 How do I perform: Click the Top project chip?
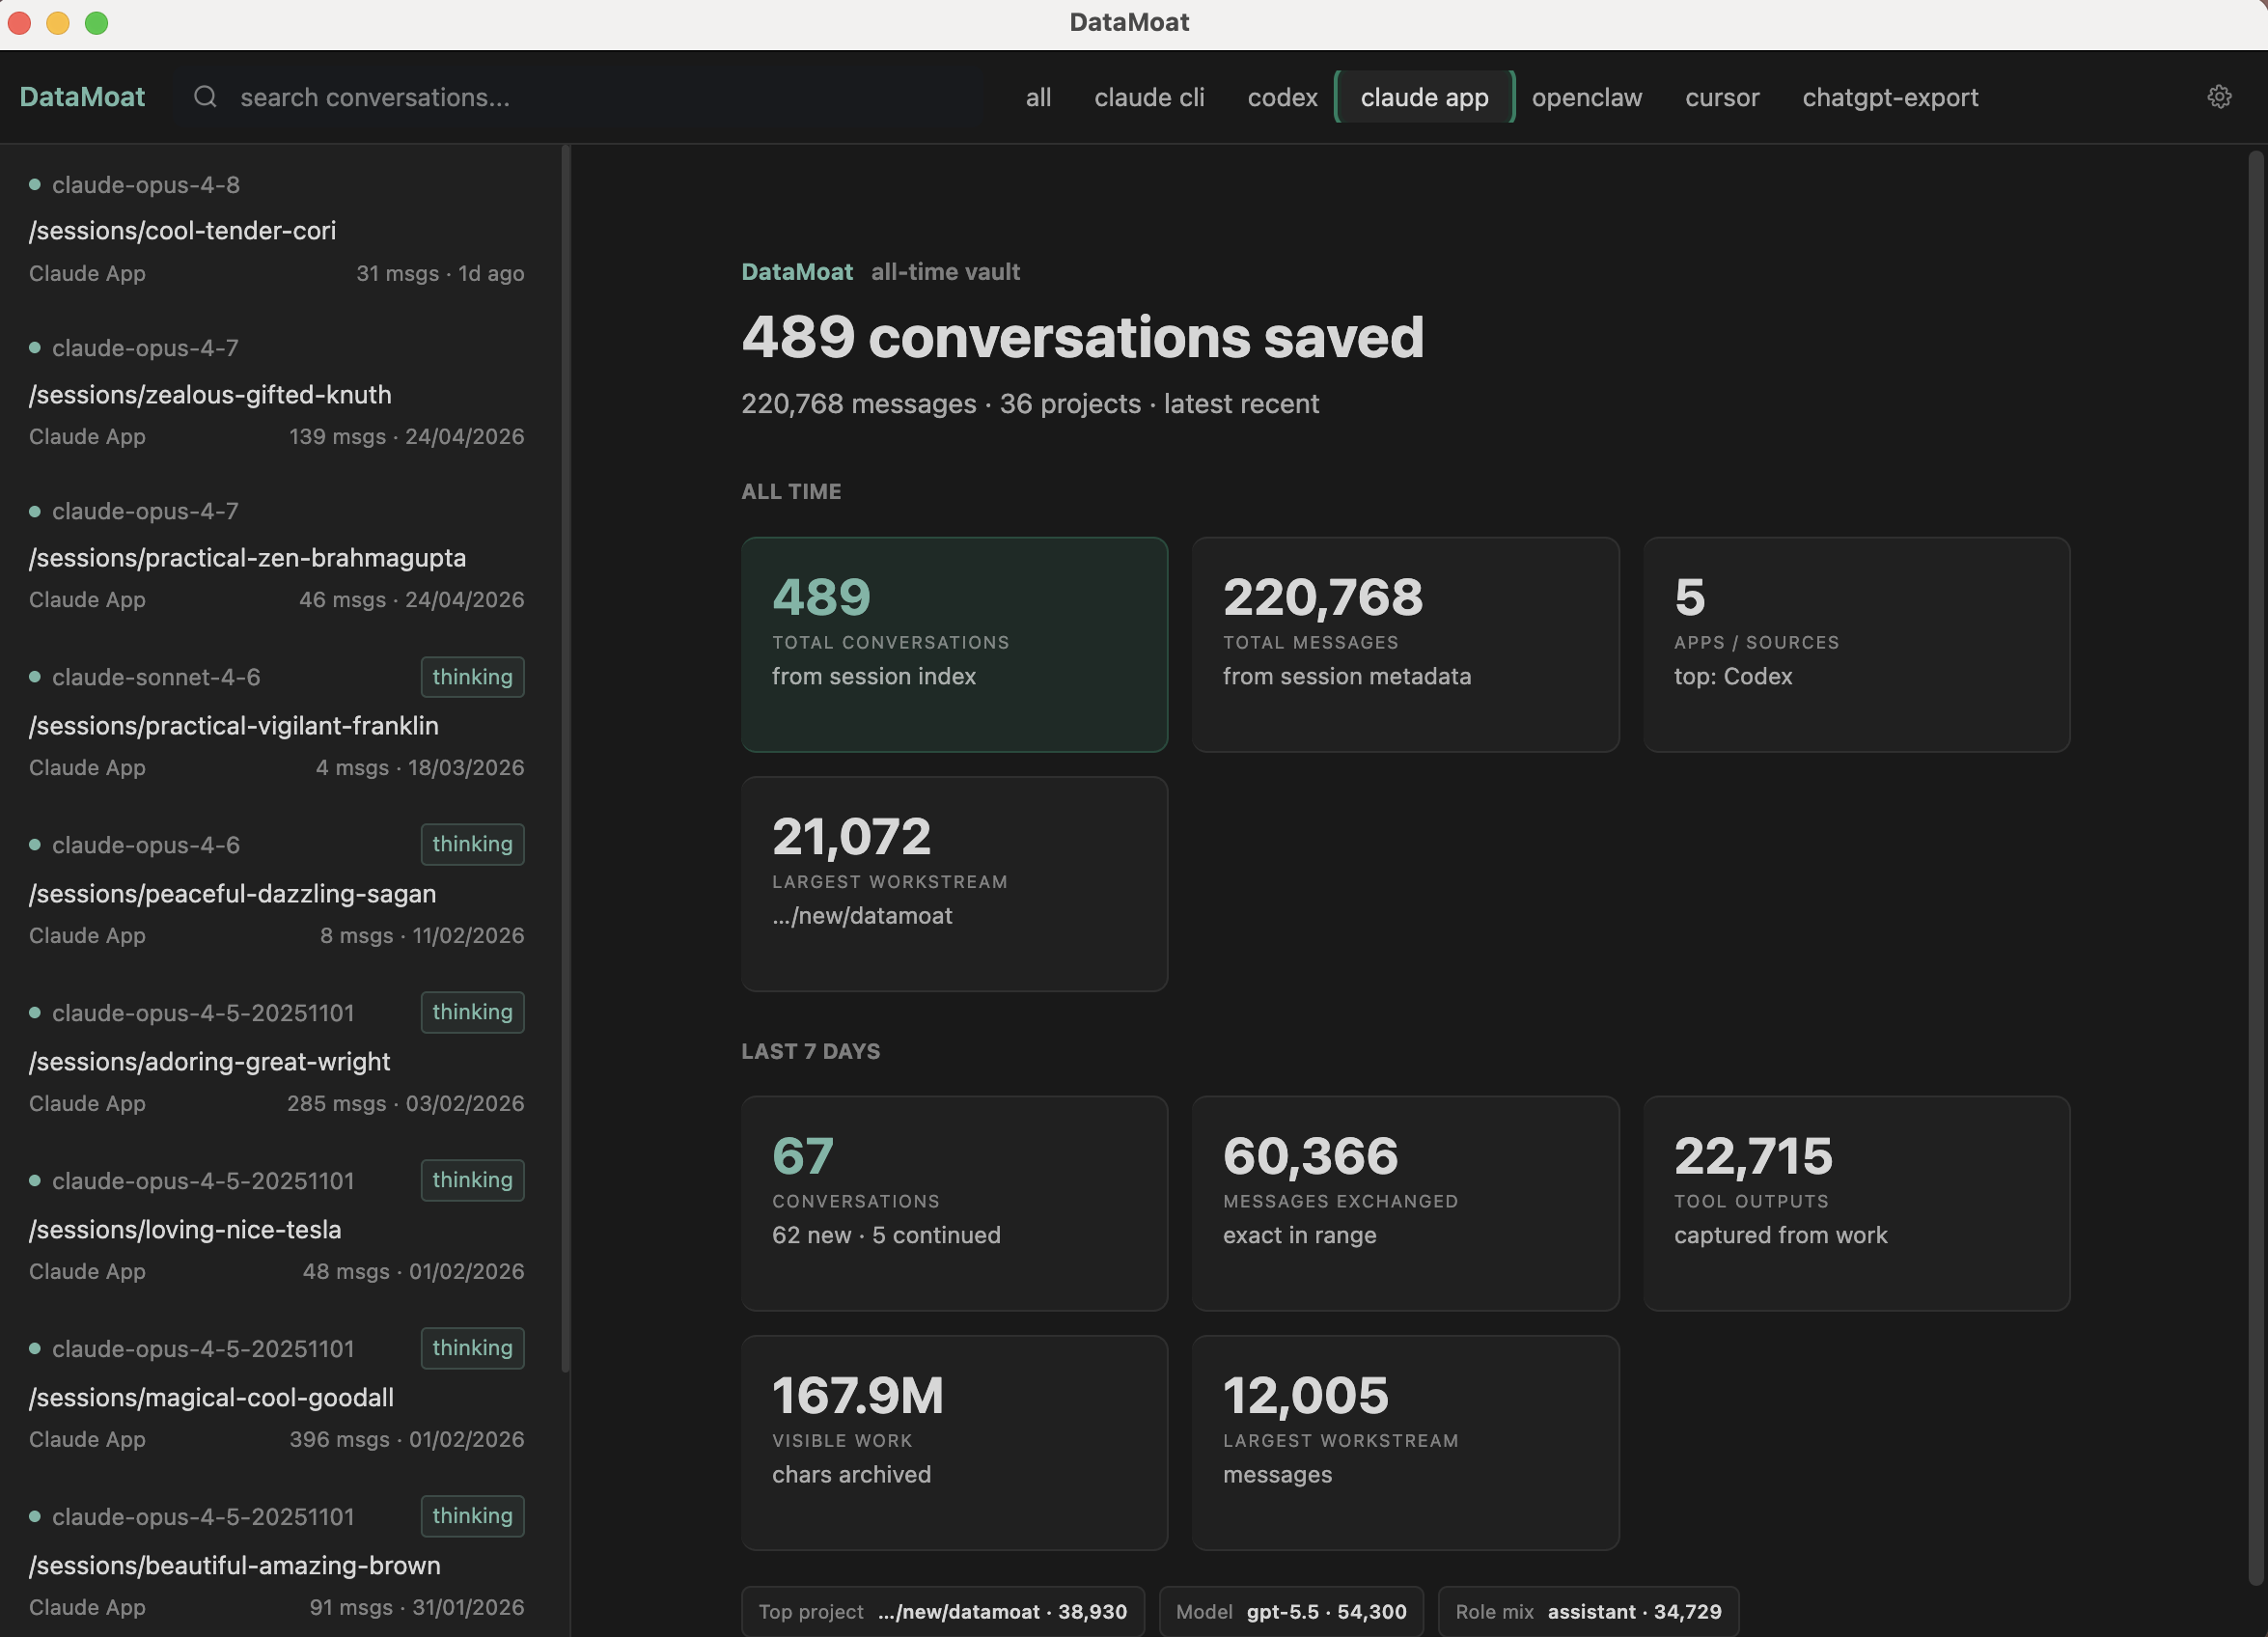click(x=942, y=1611)
